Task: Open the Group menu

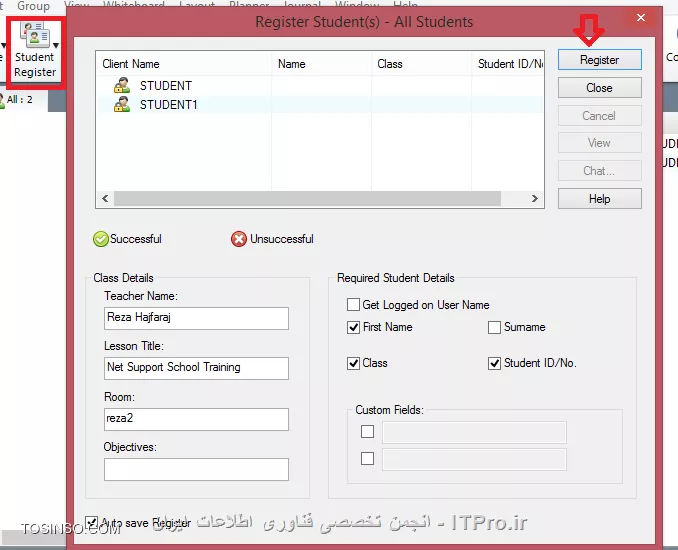Action: coord(33,6)
